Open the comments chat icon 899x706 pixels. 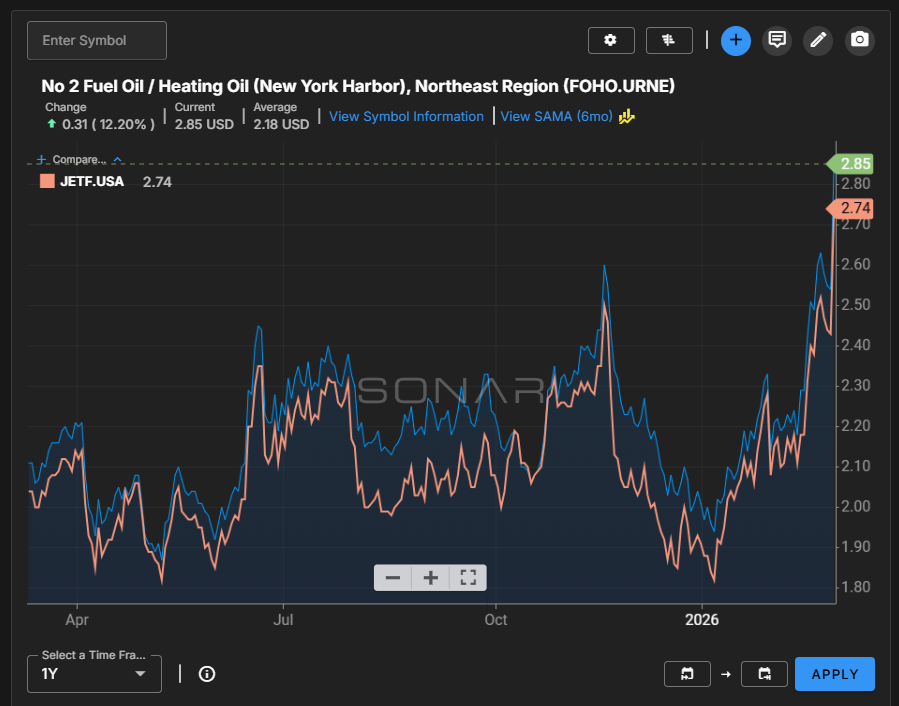(777, 41)
